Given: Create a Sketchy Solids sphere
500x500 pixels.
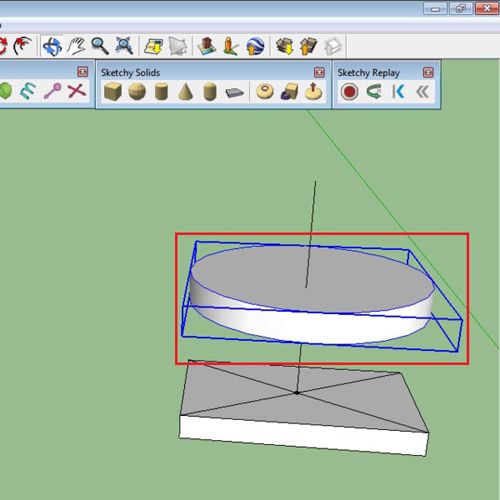Looking at the screenshot, I should 137,91.
